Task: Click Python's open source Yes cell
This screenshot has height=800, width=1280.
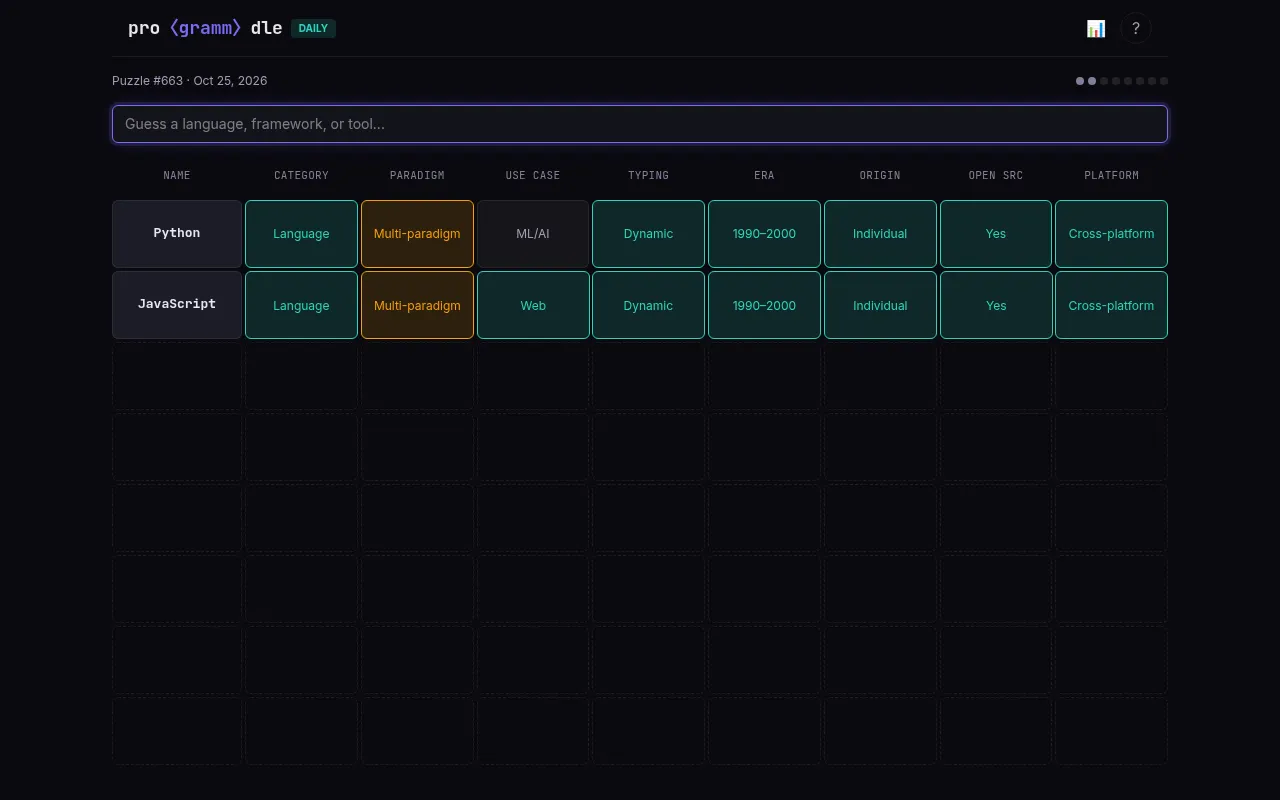Action: pos(996,234)
